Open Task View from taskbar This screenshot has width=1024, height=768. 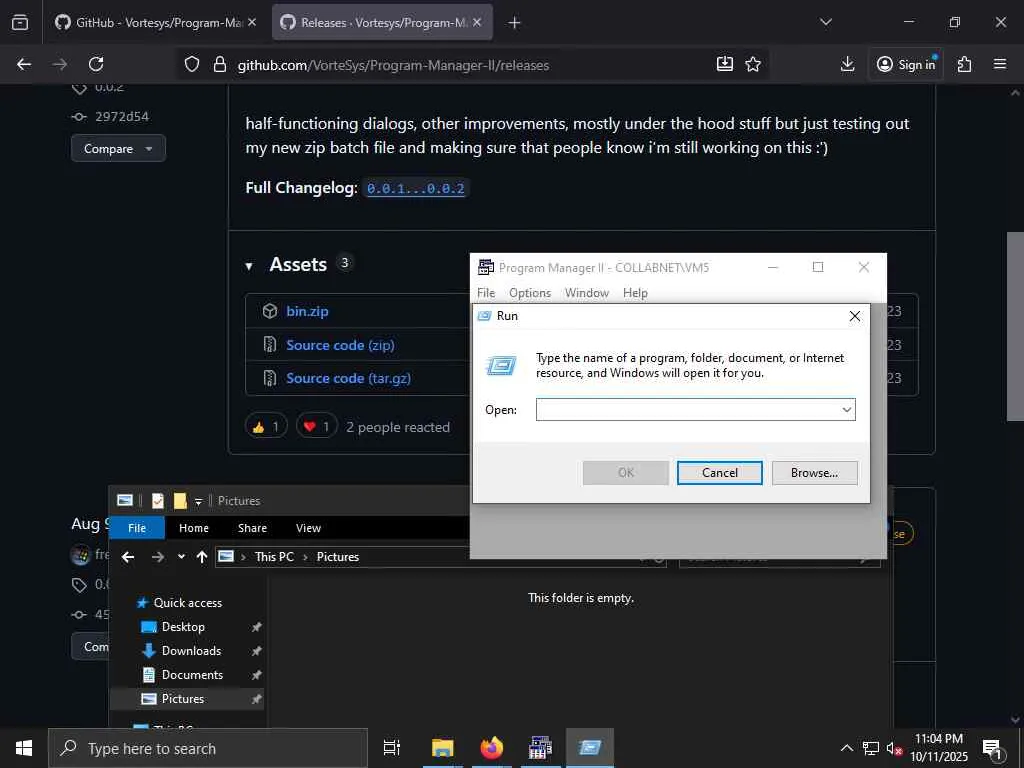tap(391, 748)
